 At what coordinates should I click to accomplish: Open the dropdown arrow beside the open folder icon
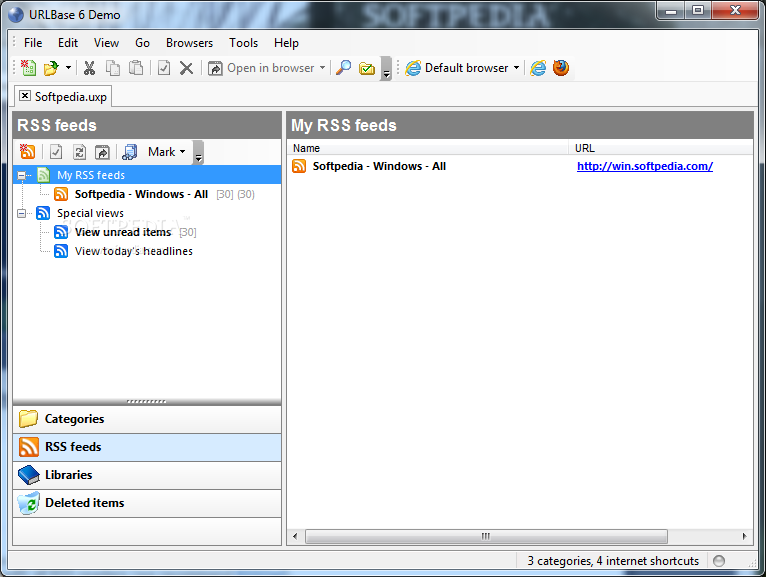[68, 68]
